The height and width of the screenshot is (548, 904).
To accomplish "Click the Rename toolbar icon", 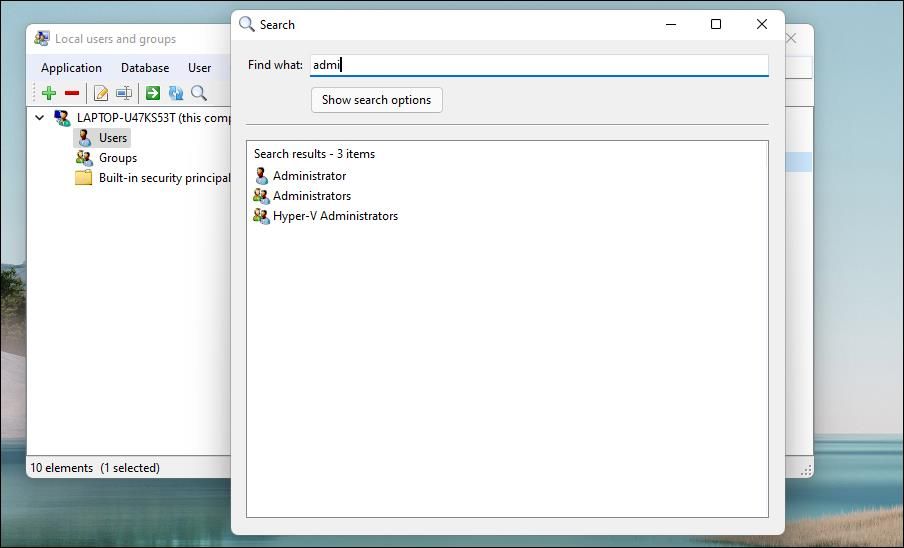I will [x=124, y=93].
